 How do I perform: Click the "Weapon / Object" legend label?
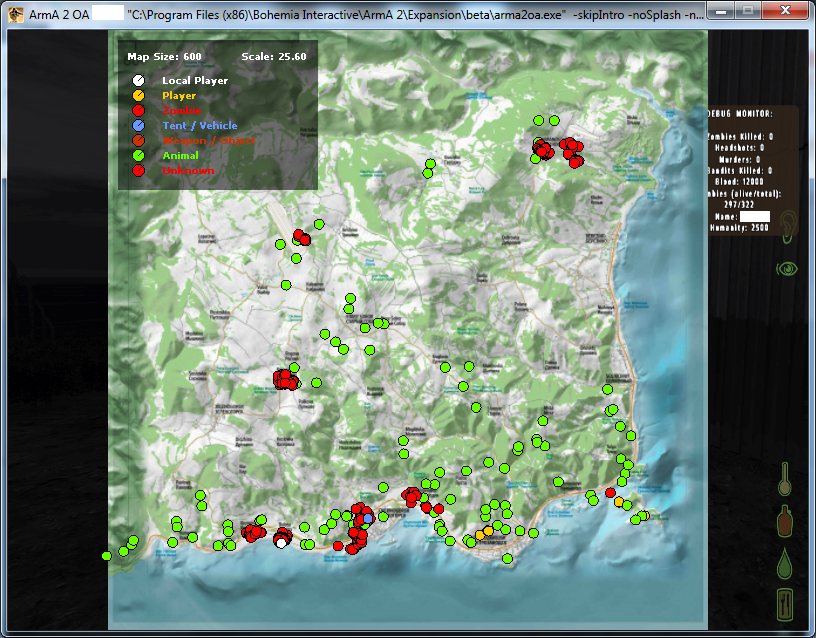pos(209,141)
